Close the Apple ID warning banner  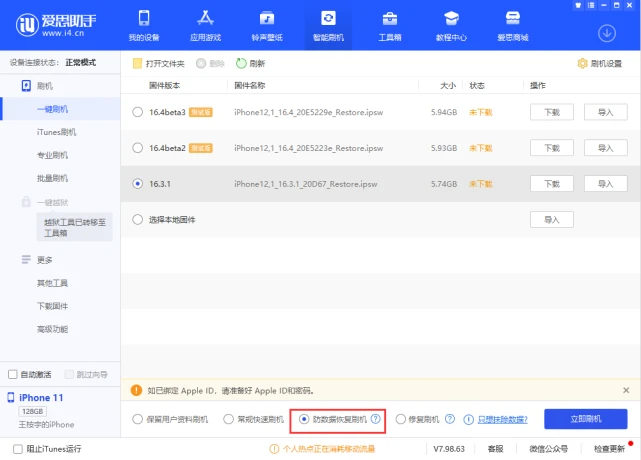tap(626, 390)
